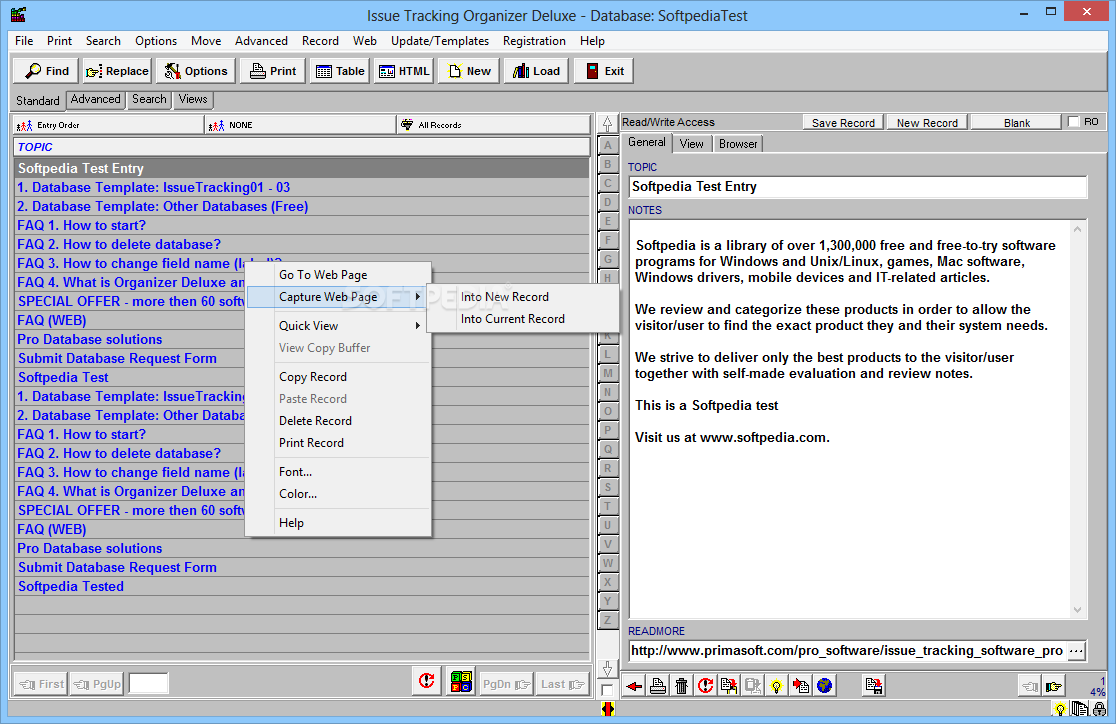Screen dimensions: 1116x724
Task: Click the New toolbar button
Action: pos(469,71)
